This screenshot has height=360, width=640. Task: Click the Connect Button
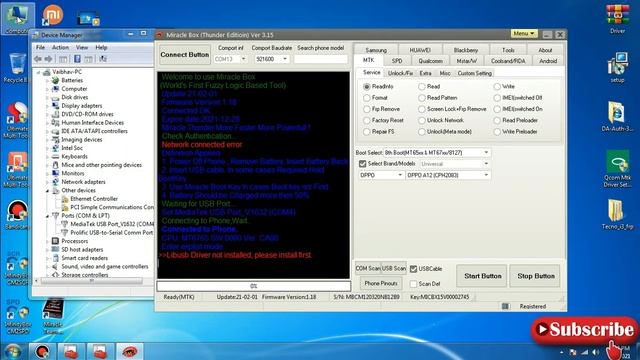tap(184, 55)
